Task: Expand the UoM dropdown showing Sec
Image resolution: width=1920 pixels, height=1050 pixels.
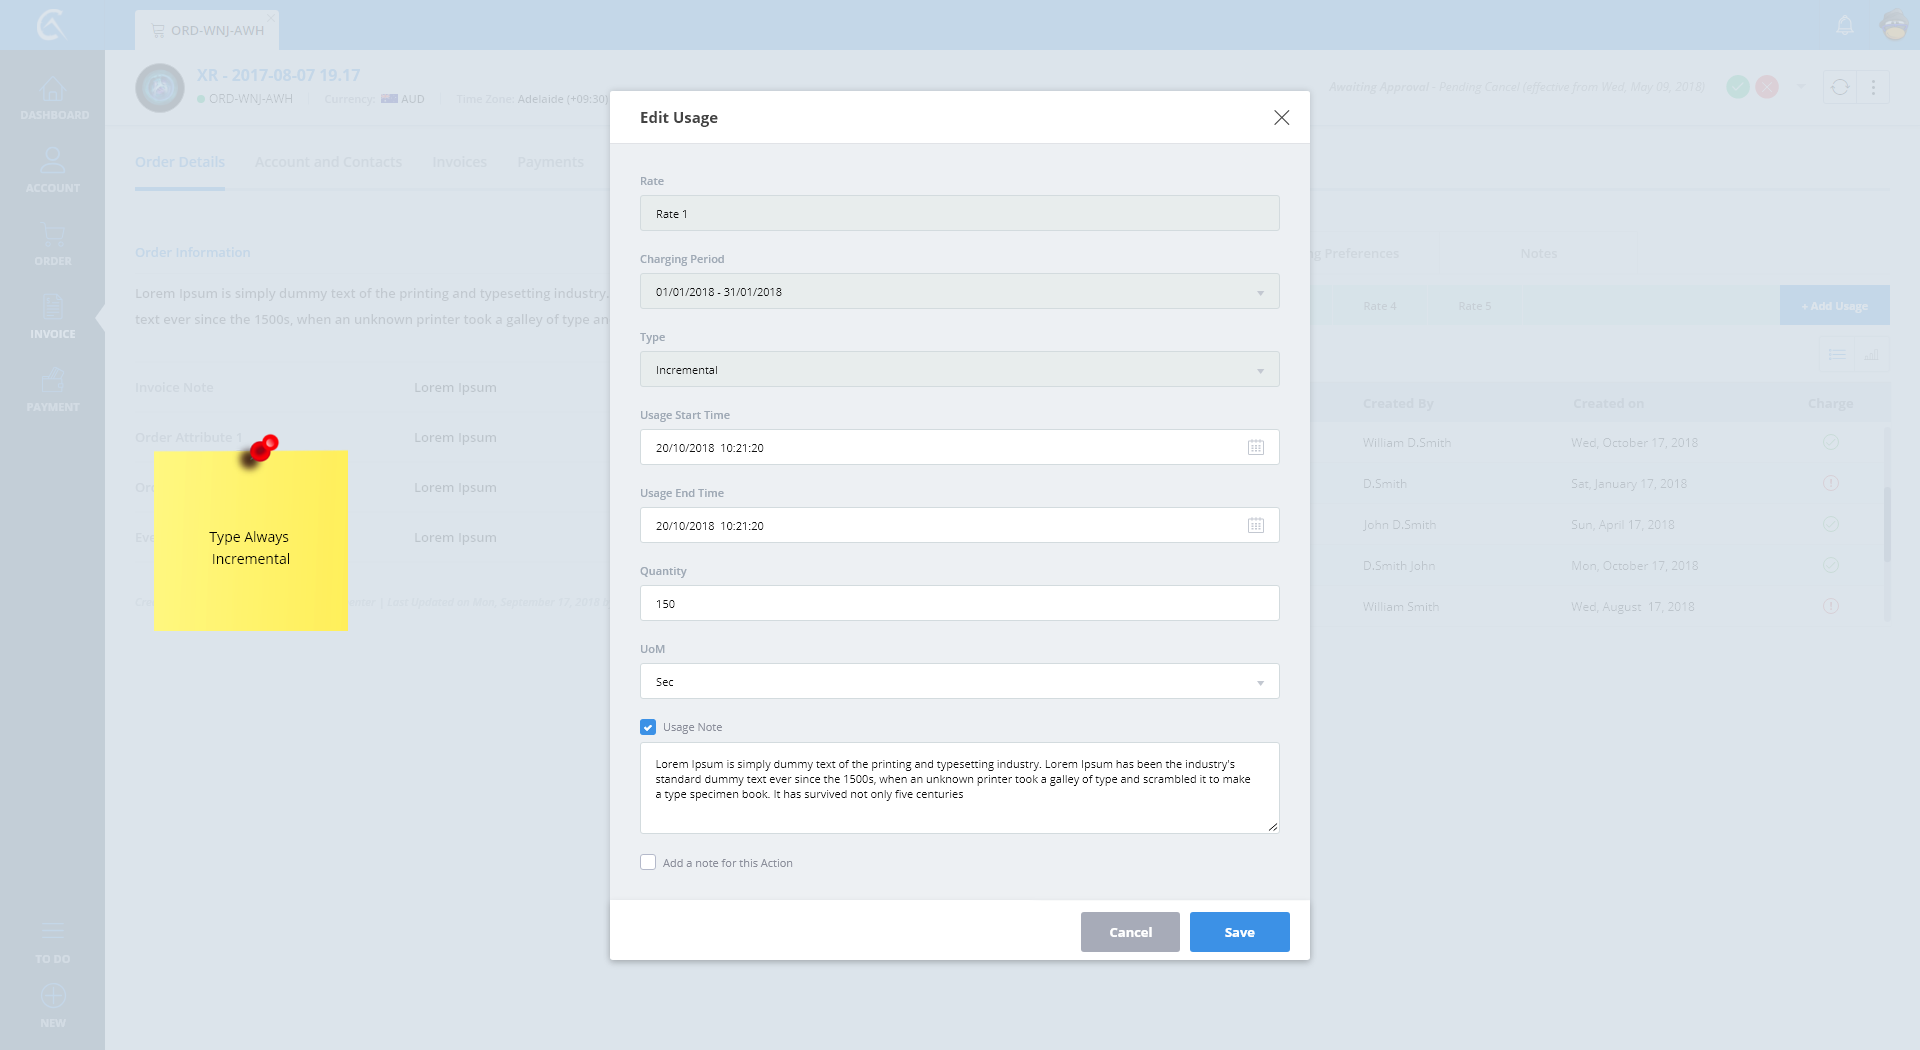Action: point(959,682)
